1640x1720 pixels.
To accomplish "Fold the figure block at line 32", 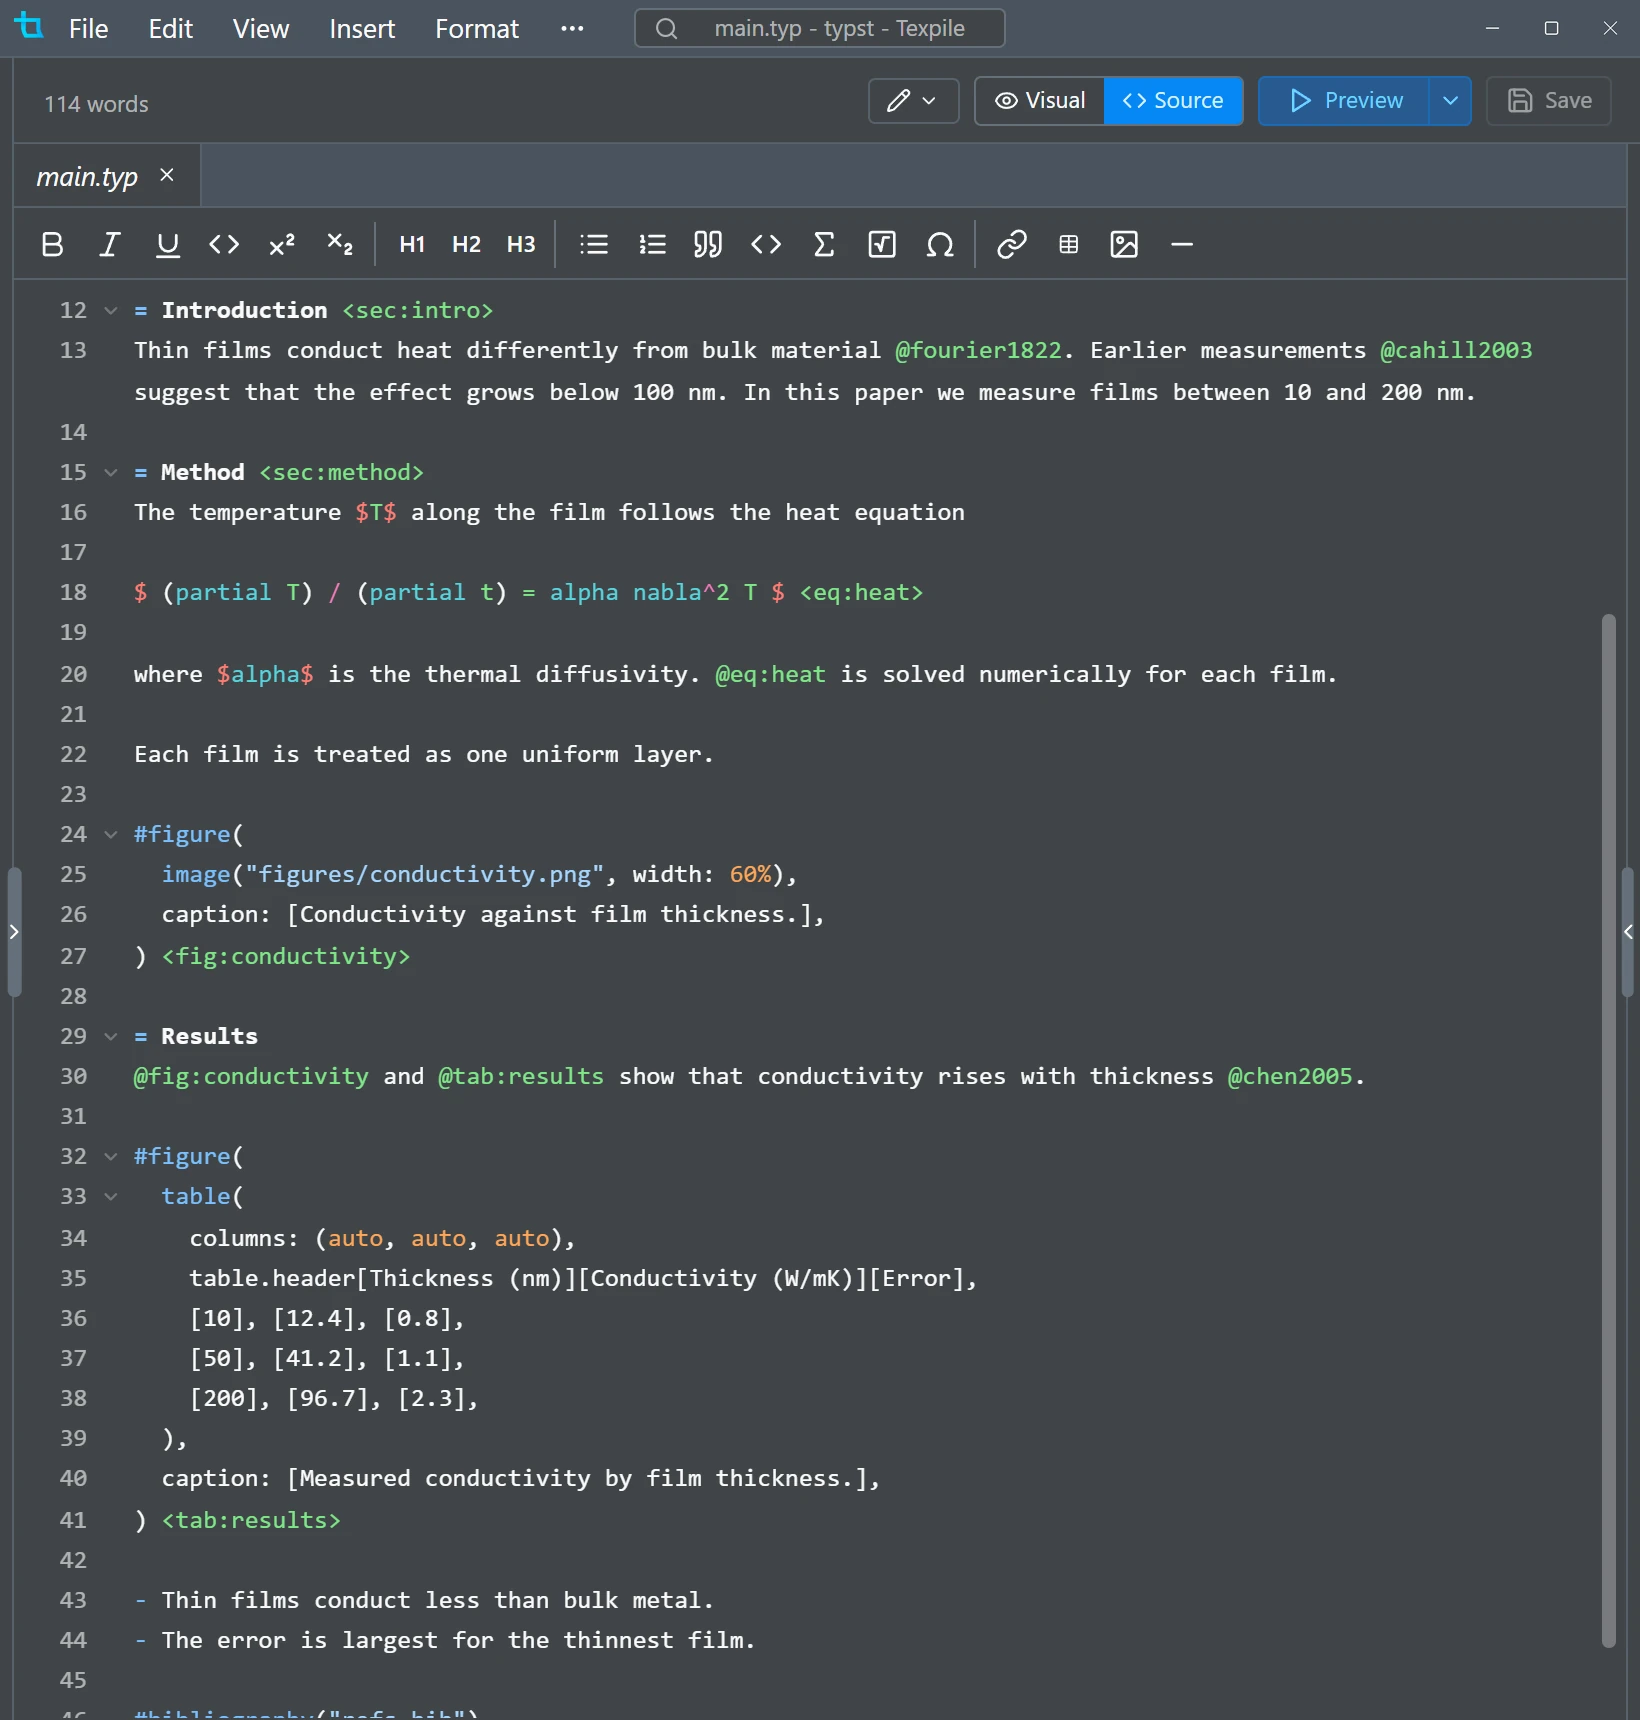I will point(111,1157).
